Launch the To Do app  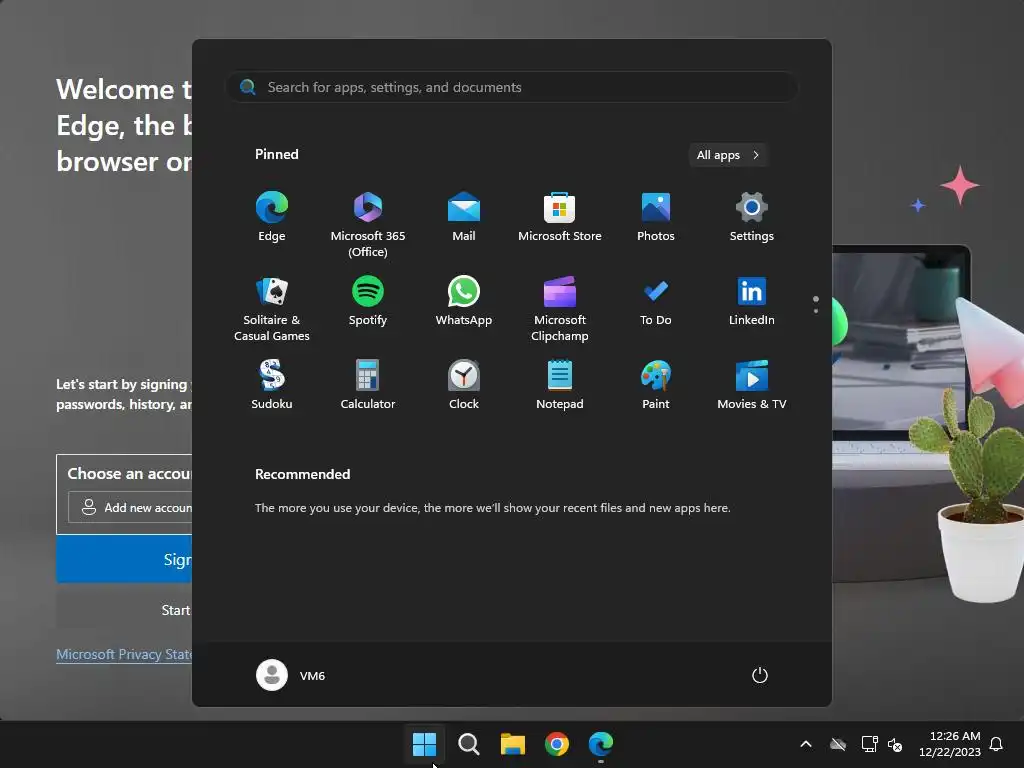coord(656,302)
